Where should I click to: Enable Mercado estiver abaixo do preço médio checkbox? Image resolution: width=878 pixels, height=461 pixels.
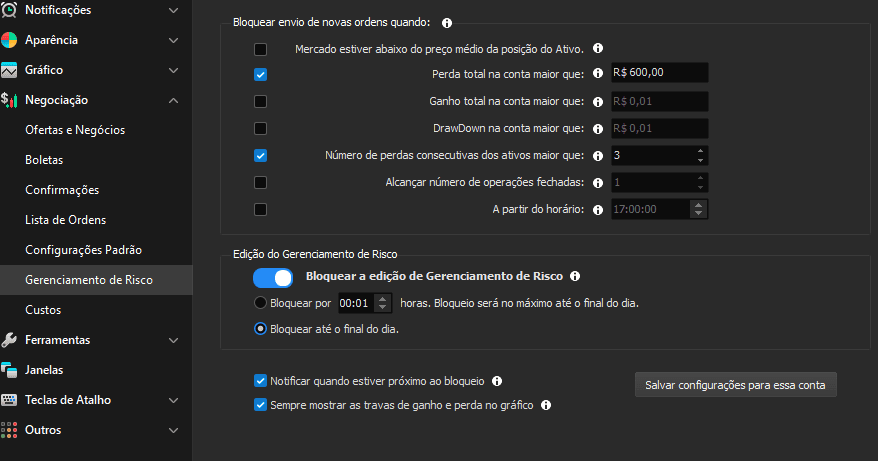(x=260, y=49)
